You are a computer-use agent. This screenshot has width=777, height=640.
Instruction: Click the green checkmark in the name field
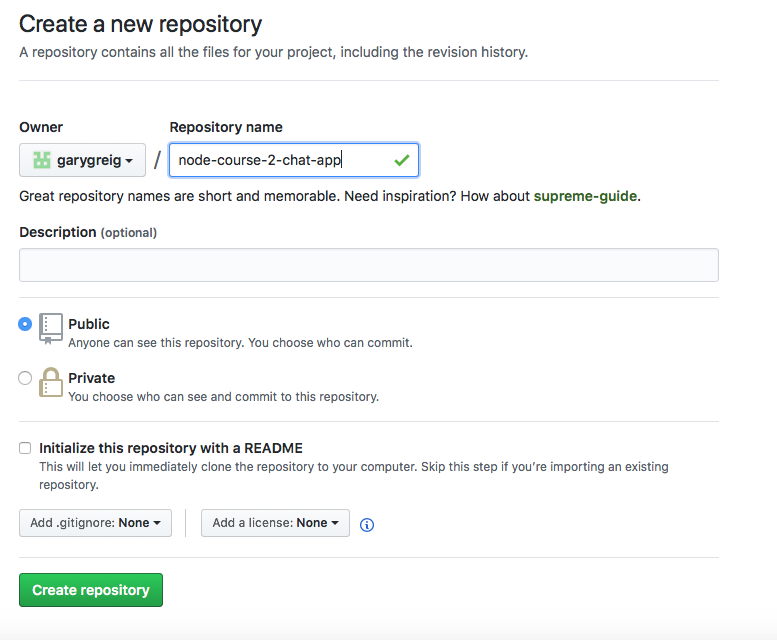click(x=402, y=160)
